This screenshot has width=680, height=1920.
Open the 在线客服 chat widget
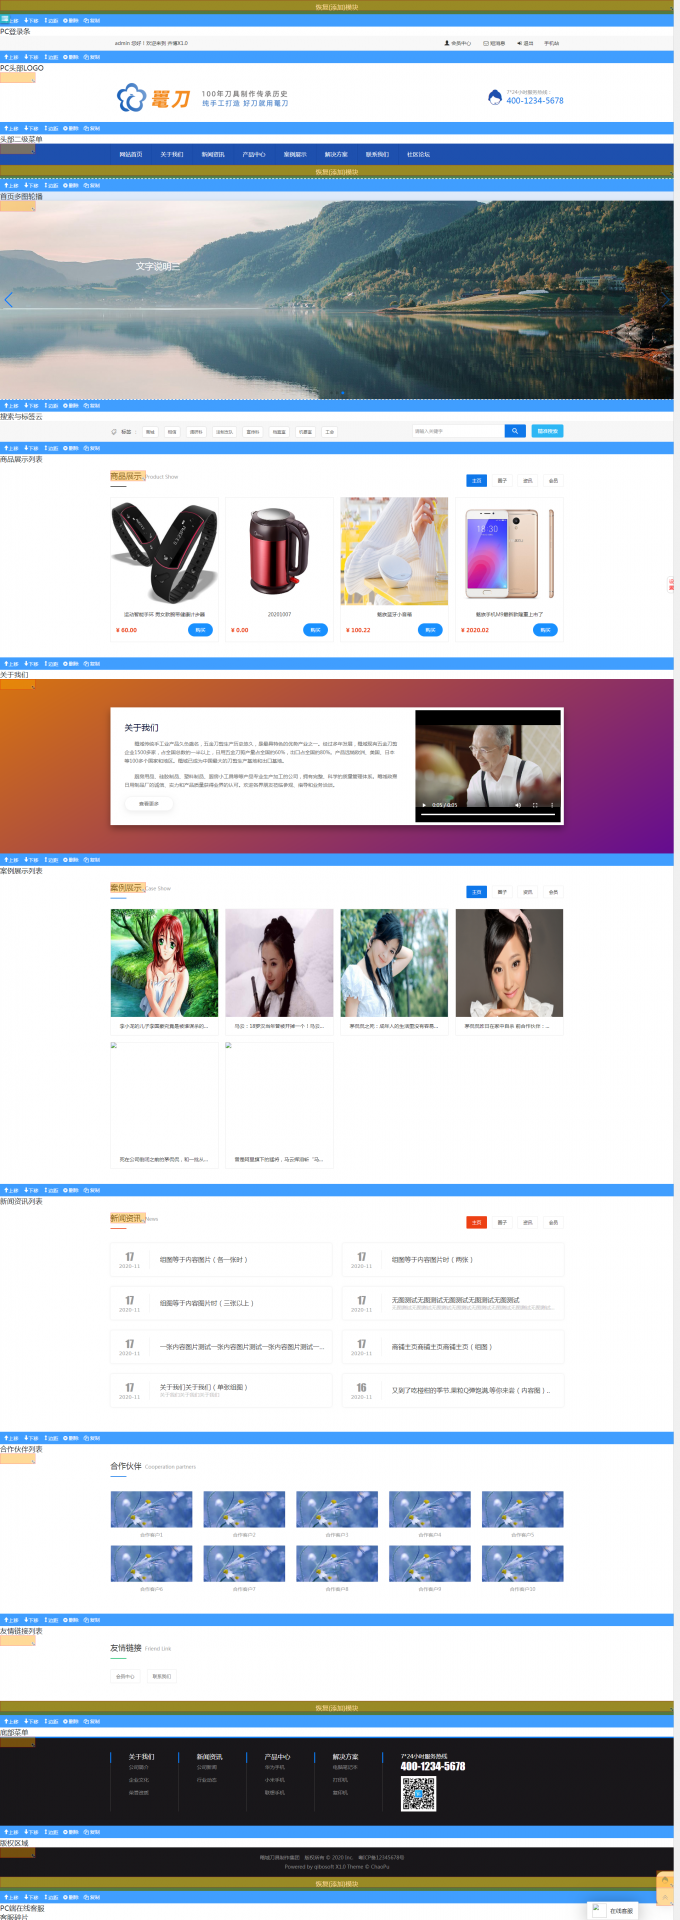pyautogui.click(x=614, y=1910)
